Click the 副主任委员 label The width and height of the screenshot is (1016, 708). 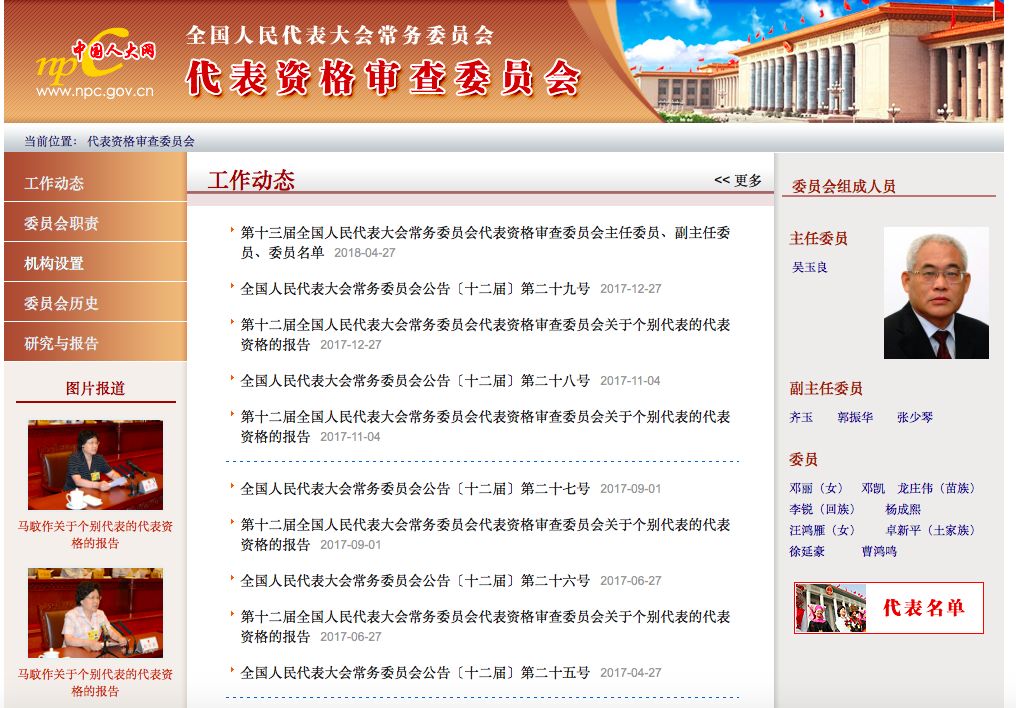pos(826,388)
